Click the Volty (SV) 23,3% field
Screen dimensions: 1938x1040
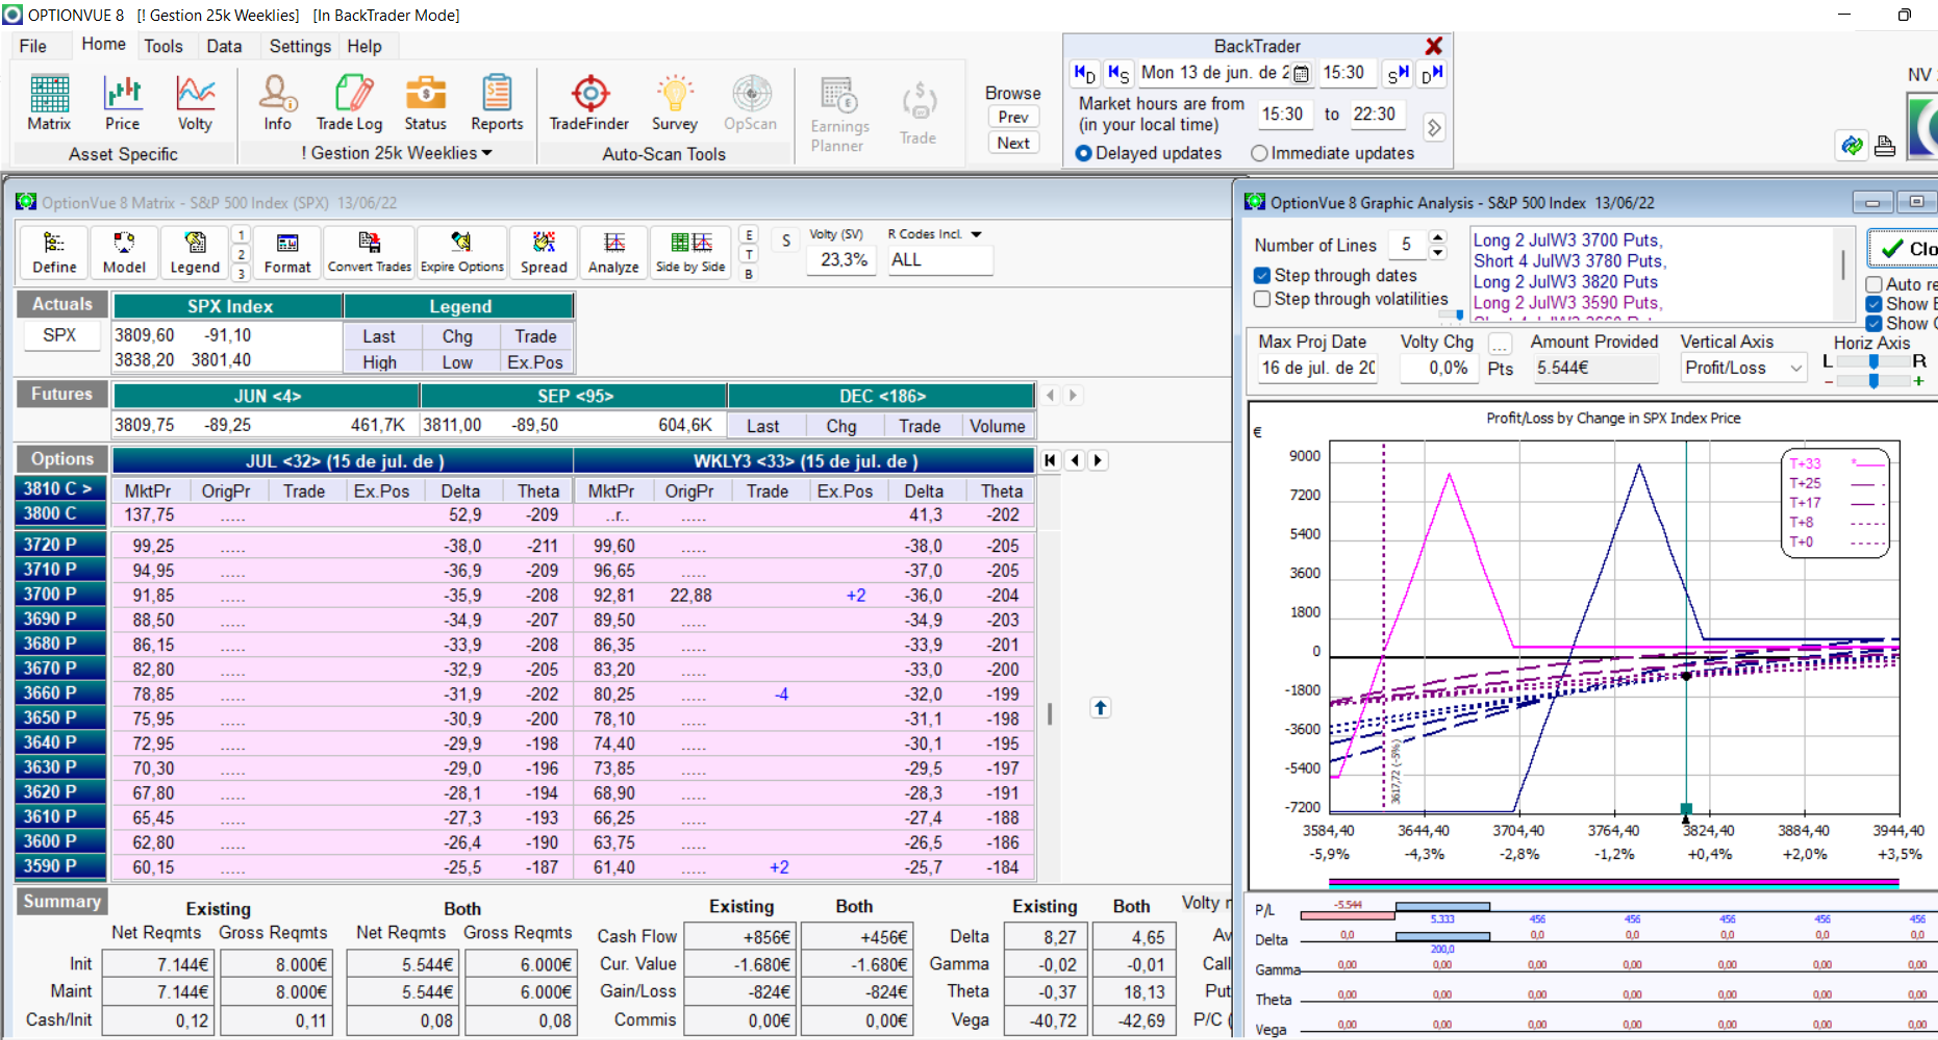pos(843,260)
